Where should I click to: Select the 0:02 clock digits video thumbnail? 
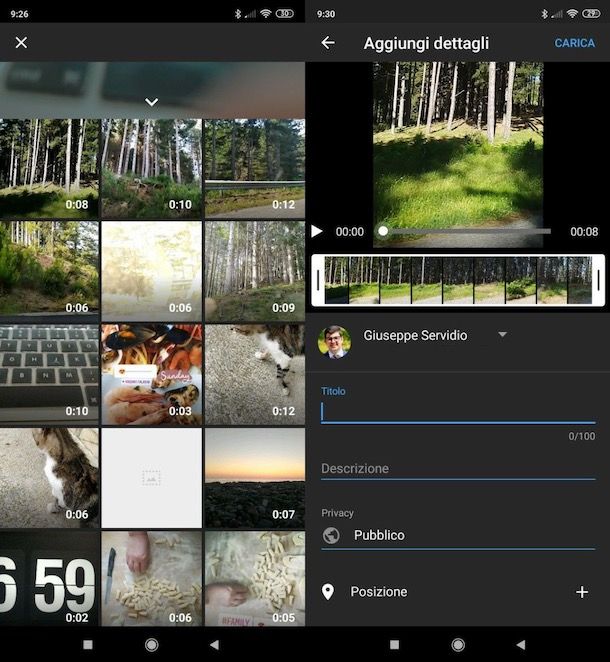[49, 578]
